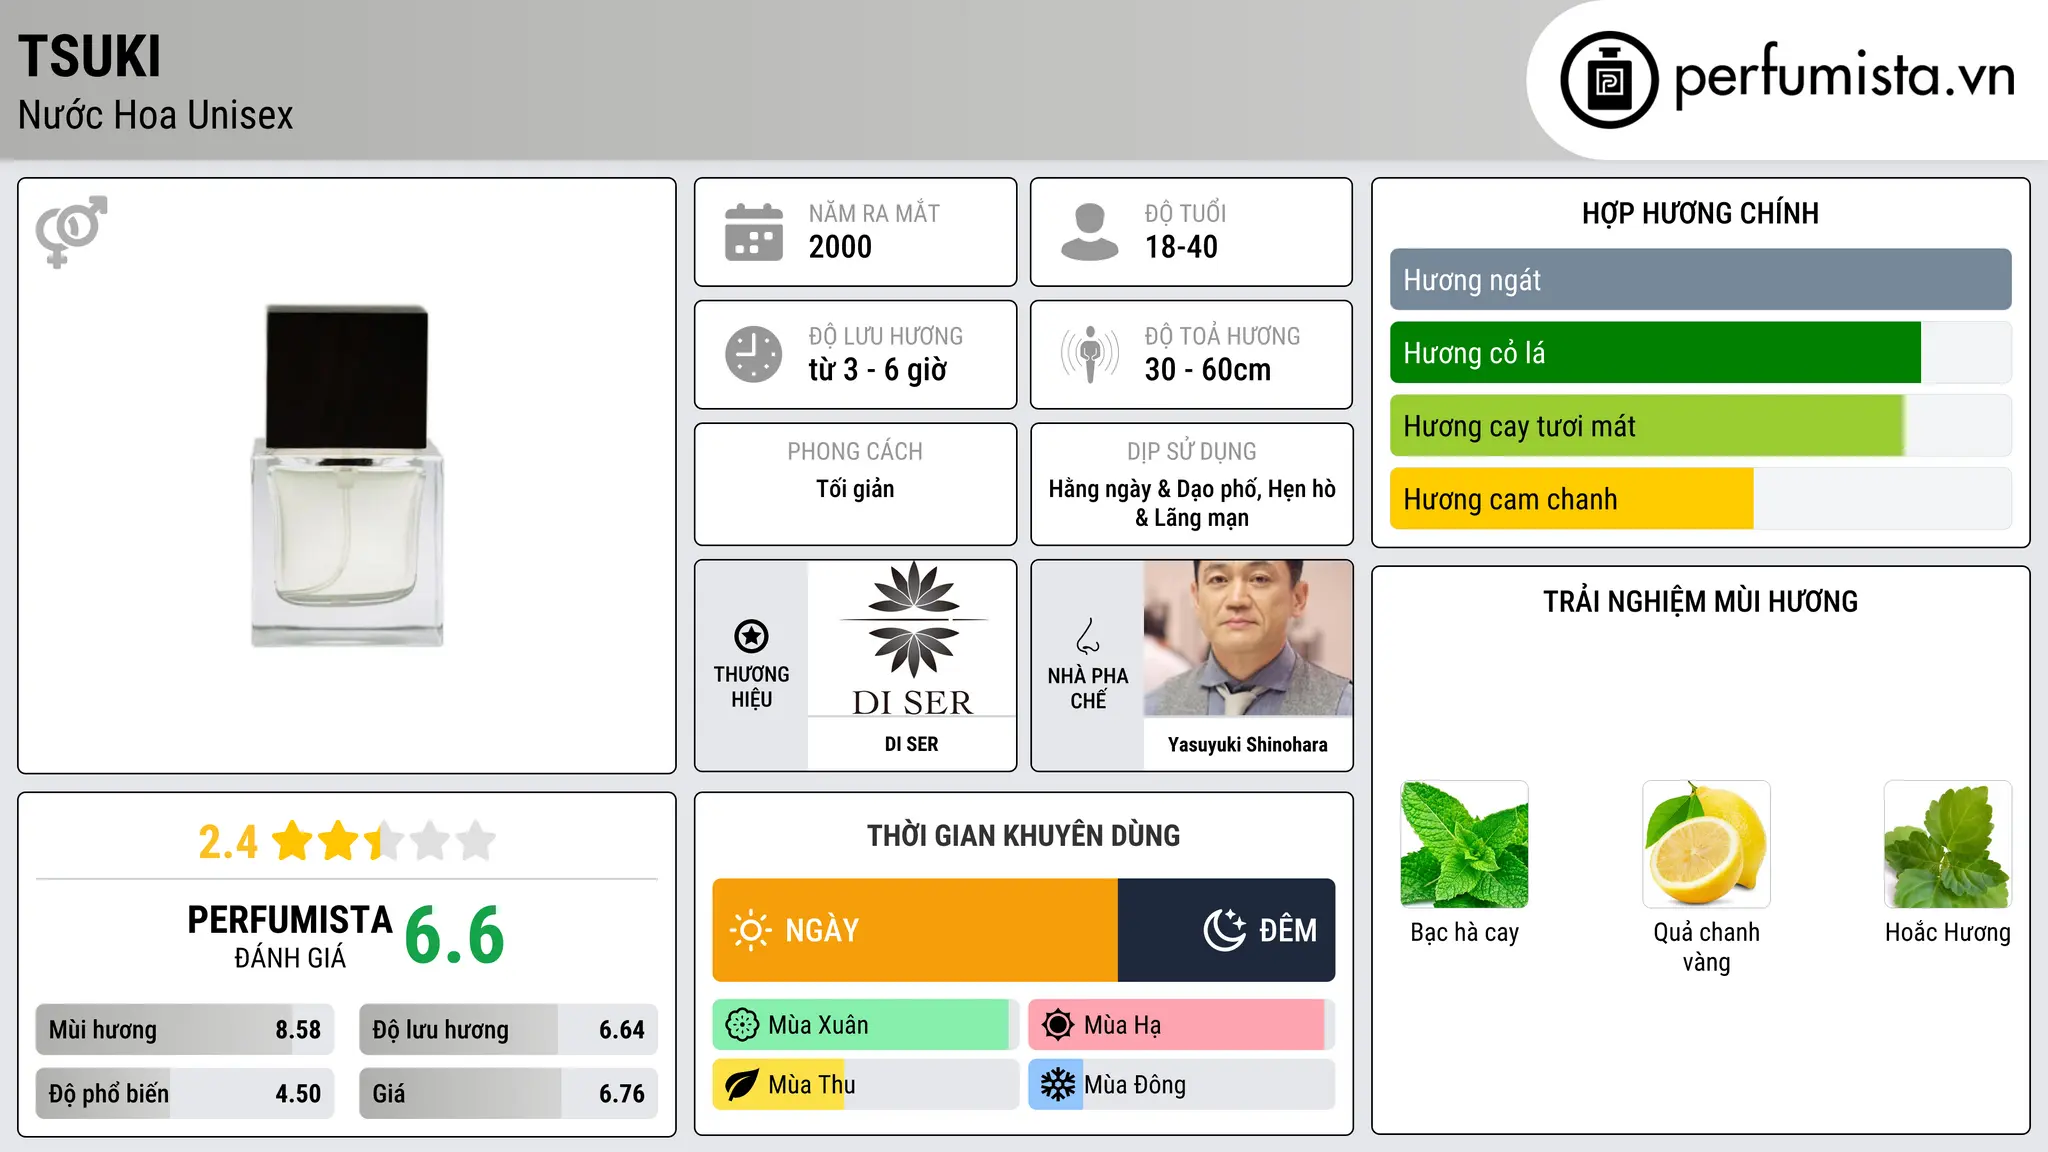Click the Độ phổ biến score bar
The image size is (2048, 1152).
pos(185,1094)
